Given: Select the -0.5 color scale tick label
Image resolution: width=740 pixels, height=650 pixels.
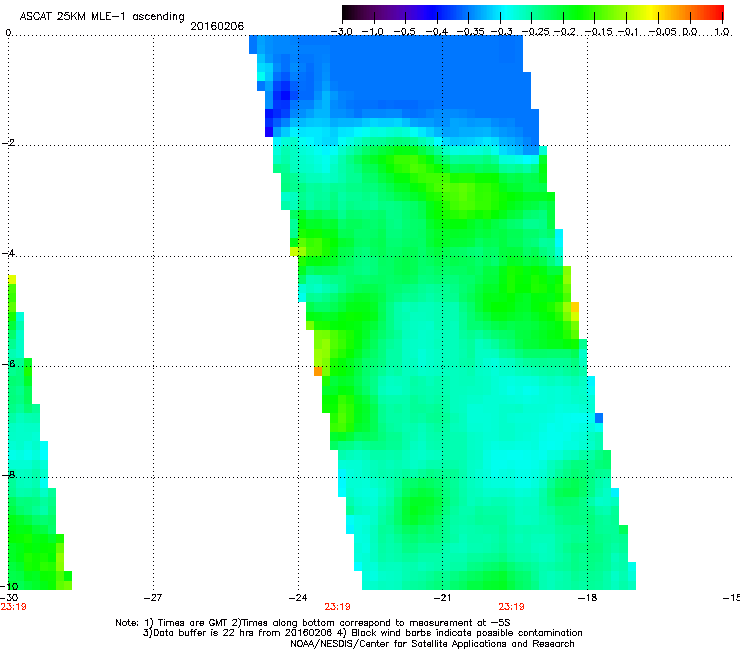Looking at the screenshot, I should click(x=405, y=32).
